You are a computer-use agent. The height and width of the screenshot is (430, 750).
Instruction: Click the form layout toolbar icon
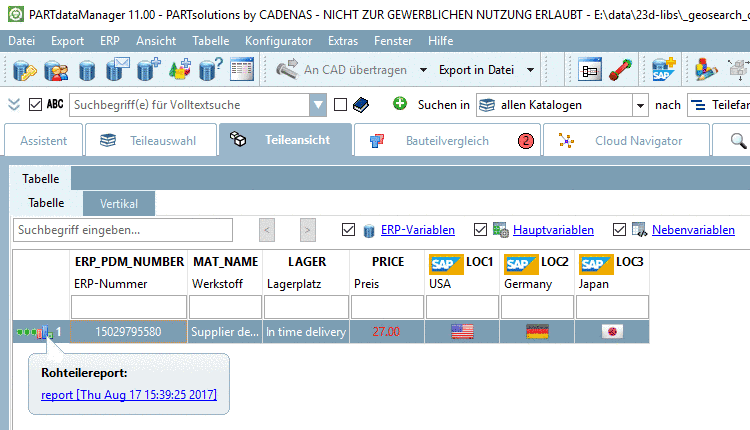coord(589,70)
